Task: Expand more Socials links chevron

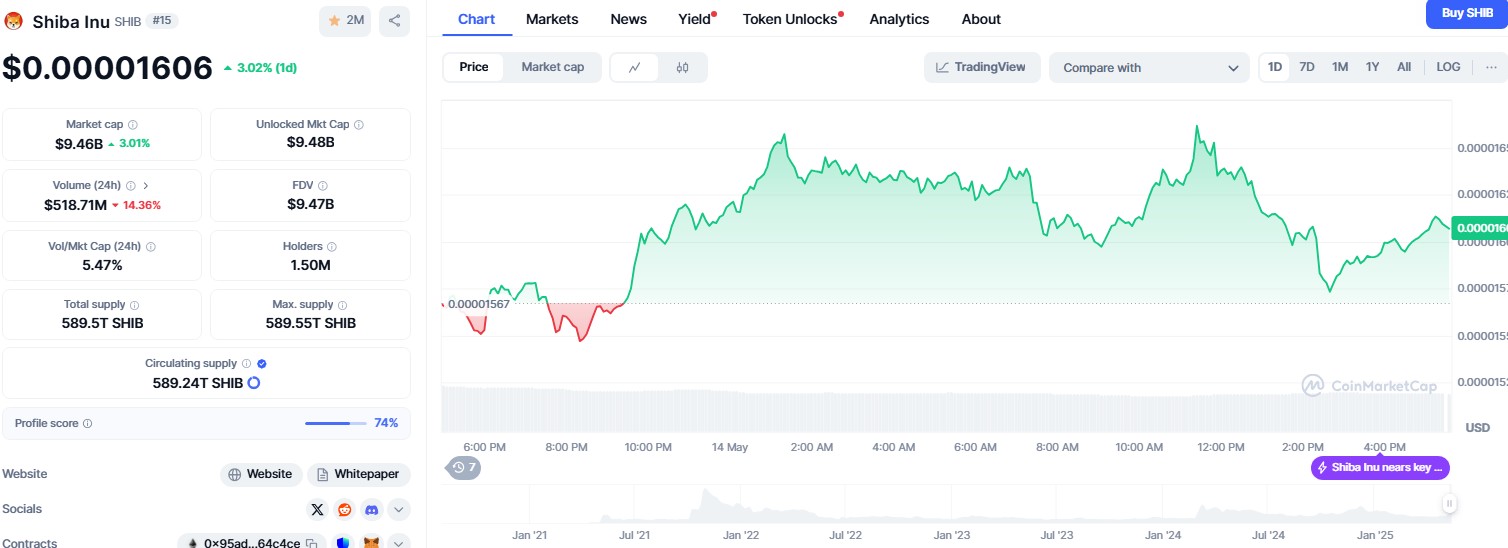Action: click(399, 509)
